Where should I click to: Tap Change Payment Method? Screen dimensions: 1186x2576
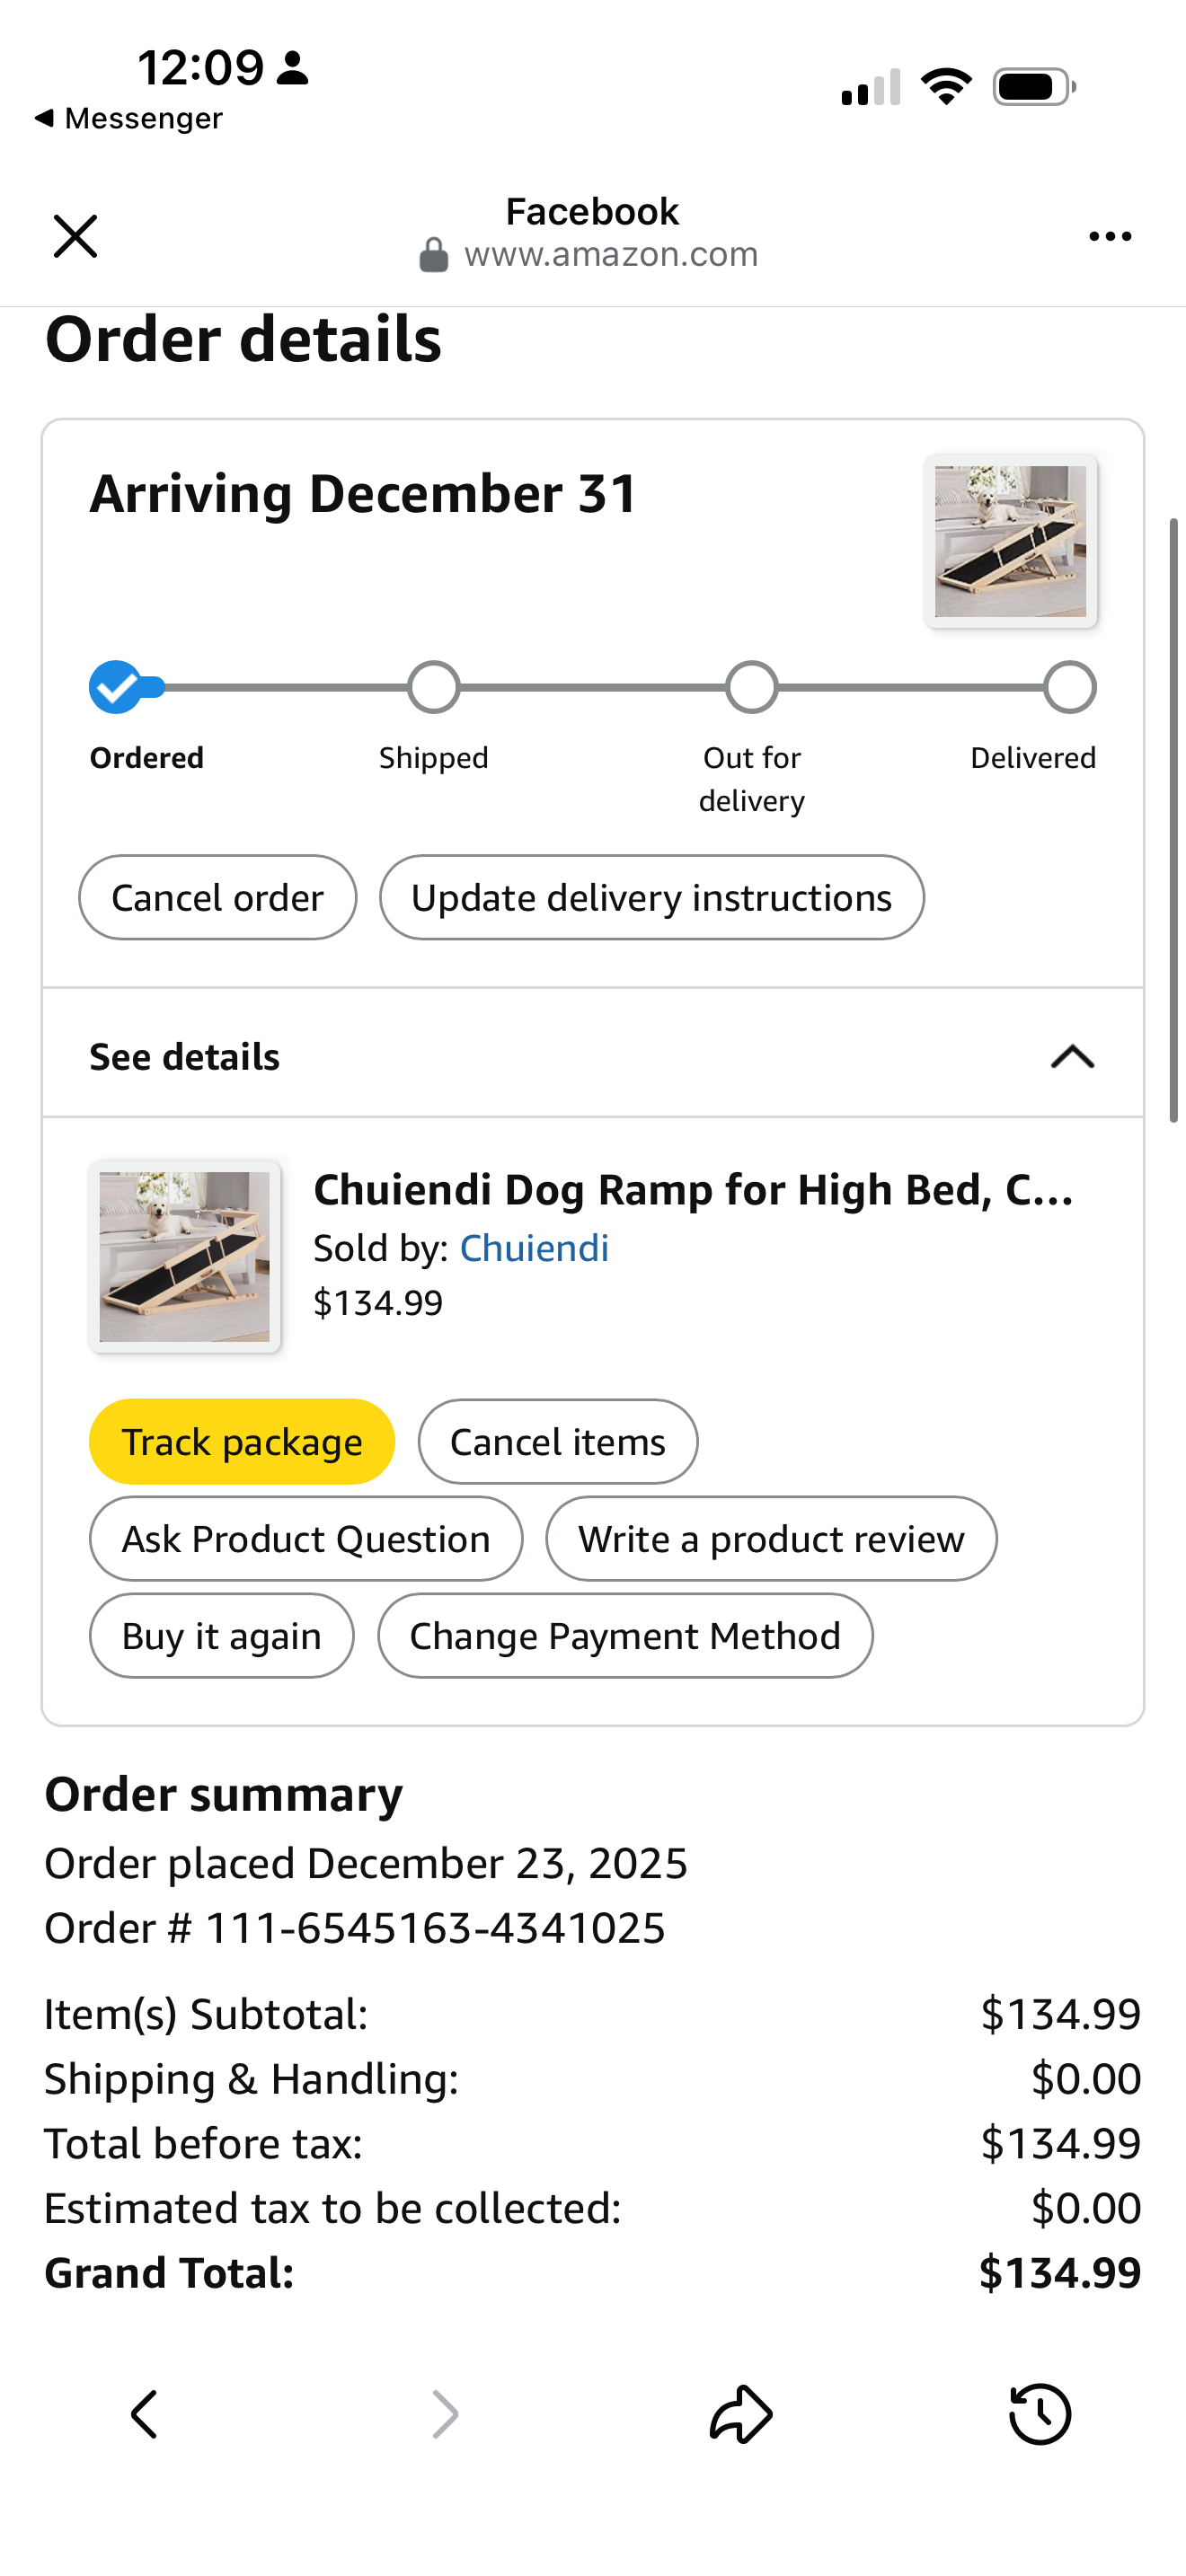(x=625, y=1636)
